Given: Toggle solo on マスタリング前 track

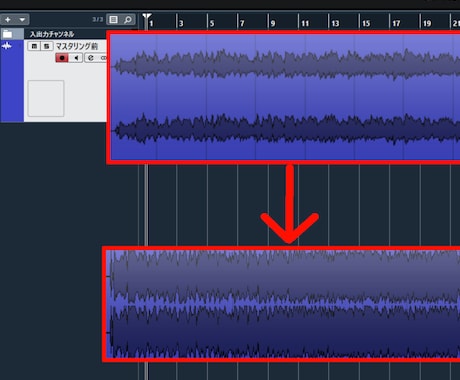Looking at the screenshot, I should click(x=47, y=46).
